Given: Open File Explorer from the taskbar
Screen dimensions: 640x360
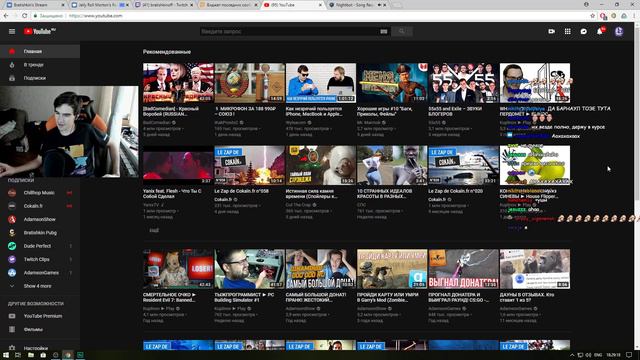Looking at the screenshot, I should 31,355.
